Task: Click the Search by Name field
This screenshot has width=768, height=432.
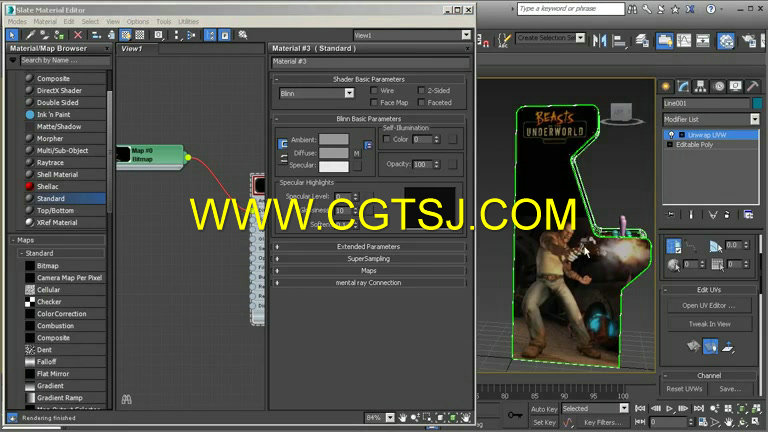Action: pyautogui.click(x=65, y=61)
